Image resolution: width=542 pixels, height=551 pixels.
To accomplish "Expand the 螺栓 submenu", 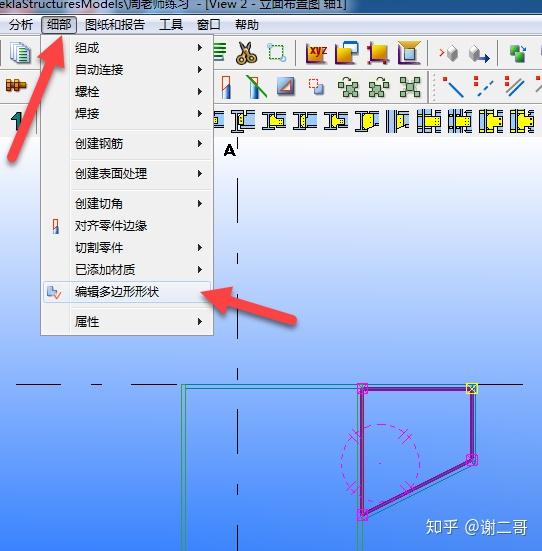I will pos(127,92).
